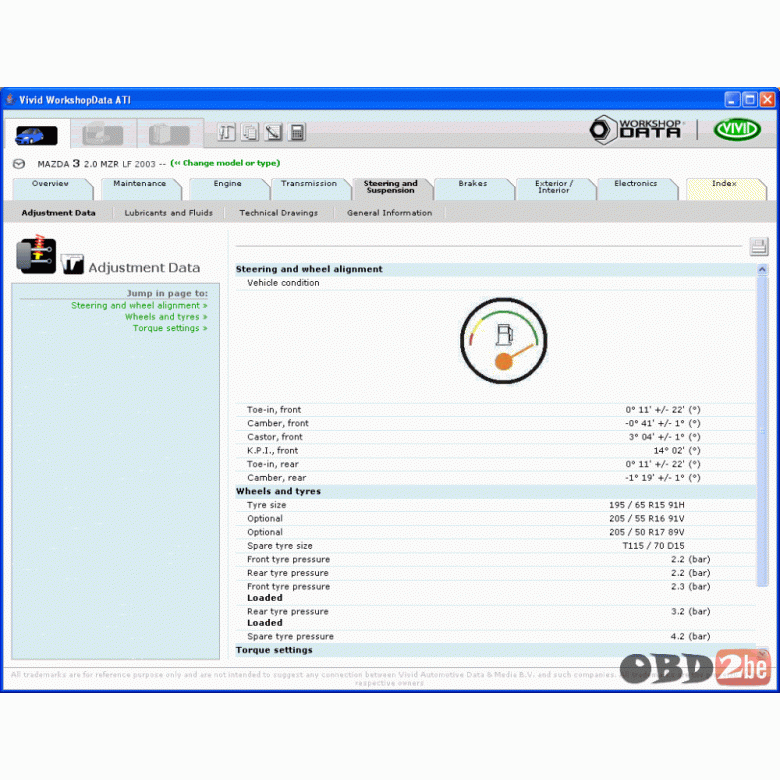Screen dimensions: 780x780
Task: Click the Vehicle condition label
Action: 283,283
